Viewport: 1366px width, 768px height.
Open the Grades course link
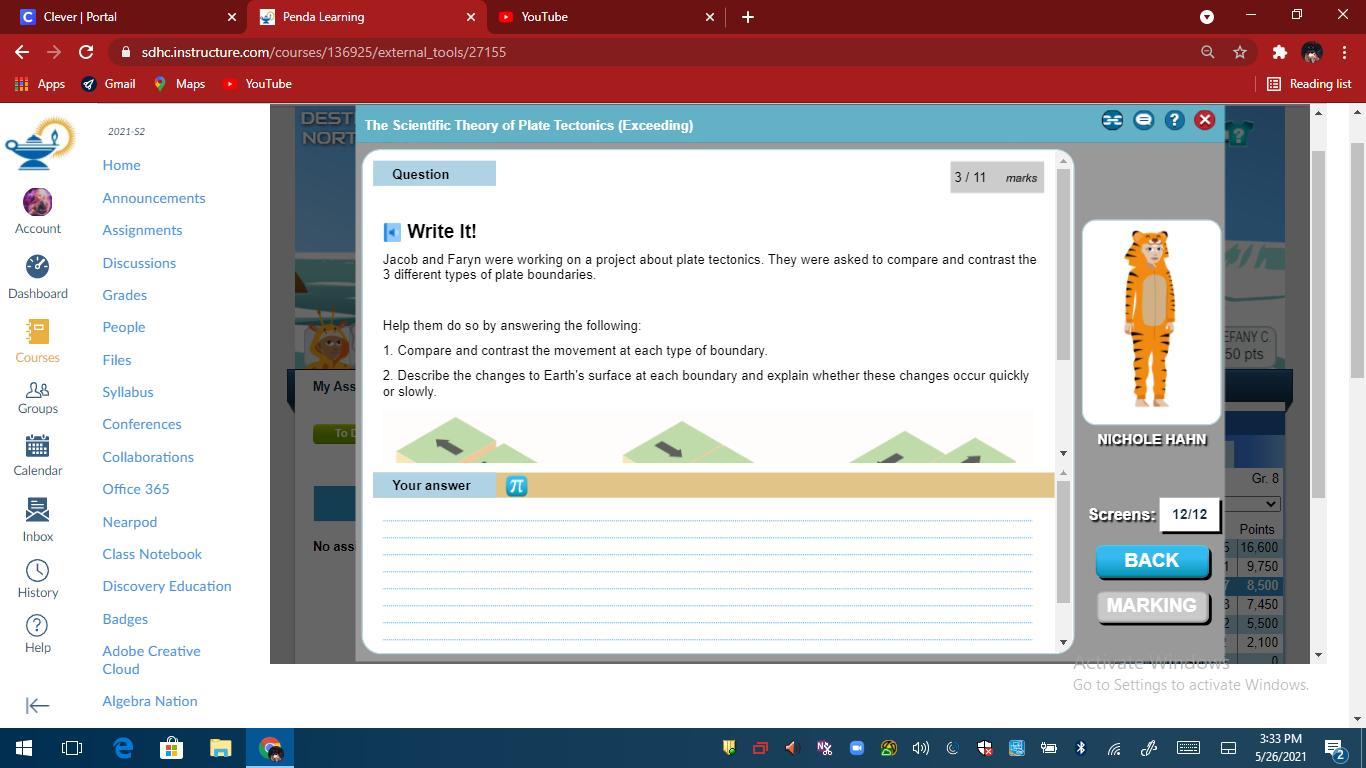pyautogui.click(x=124, y=295)
